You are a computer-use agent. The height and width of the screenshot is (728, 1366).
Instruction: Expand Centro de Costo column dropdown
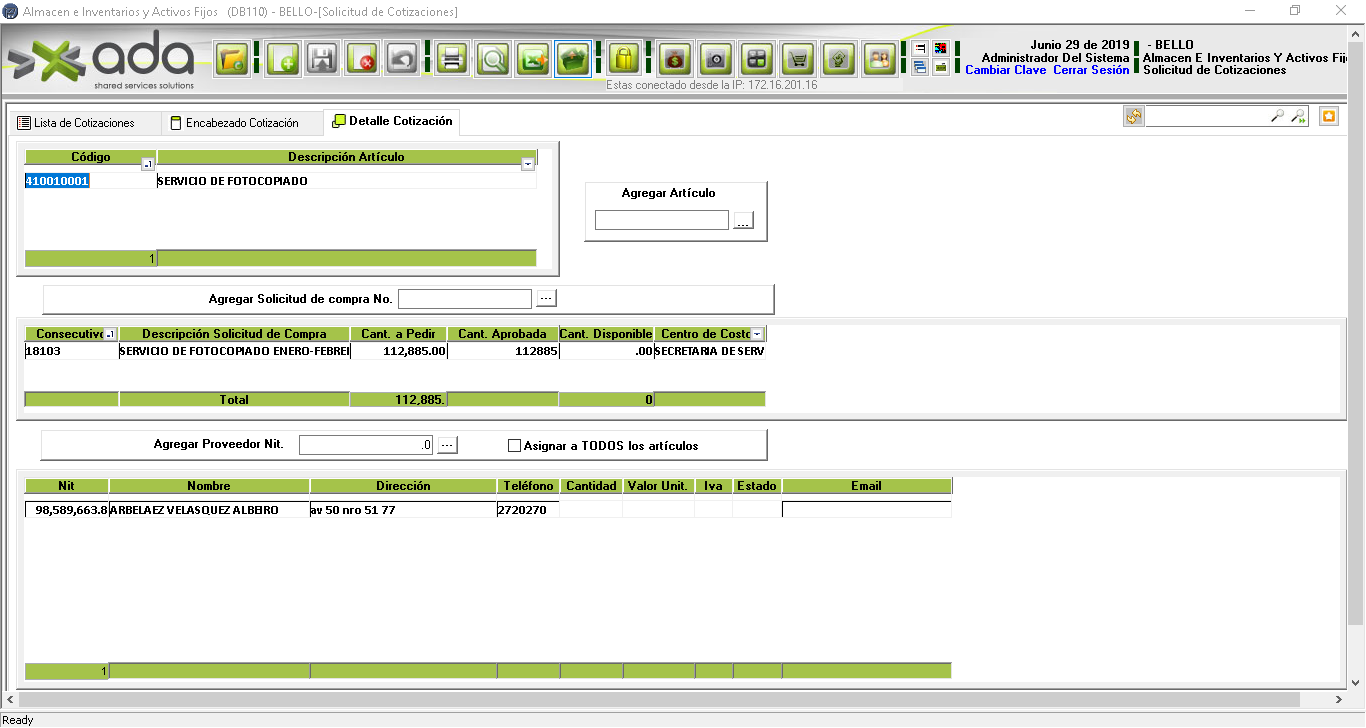[x=757, y=334]
